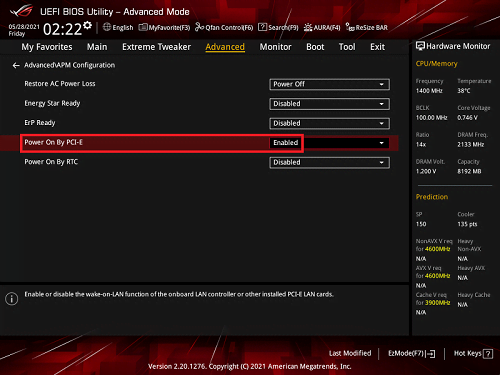Open the Hot Keys help icon
This screenshot has width=500, height=375.
point(488,354)
